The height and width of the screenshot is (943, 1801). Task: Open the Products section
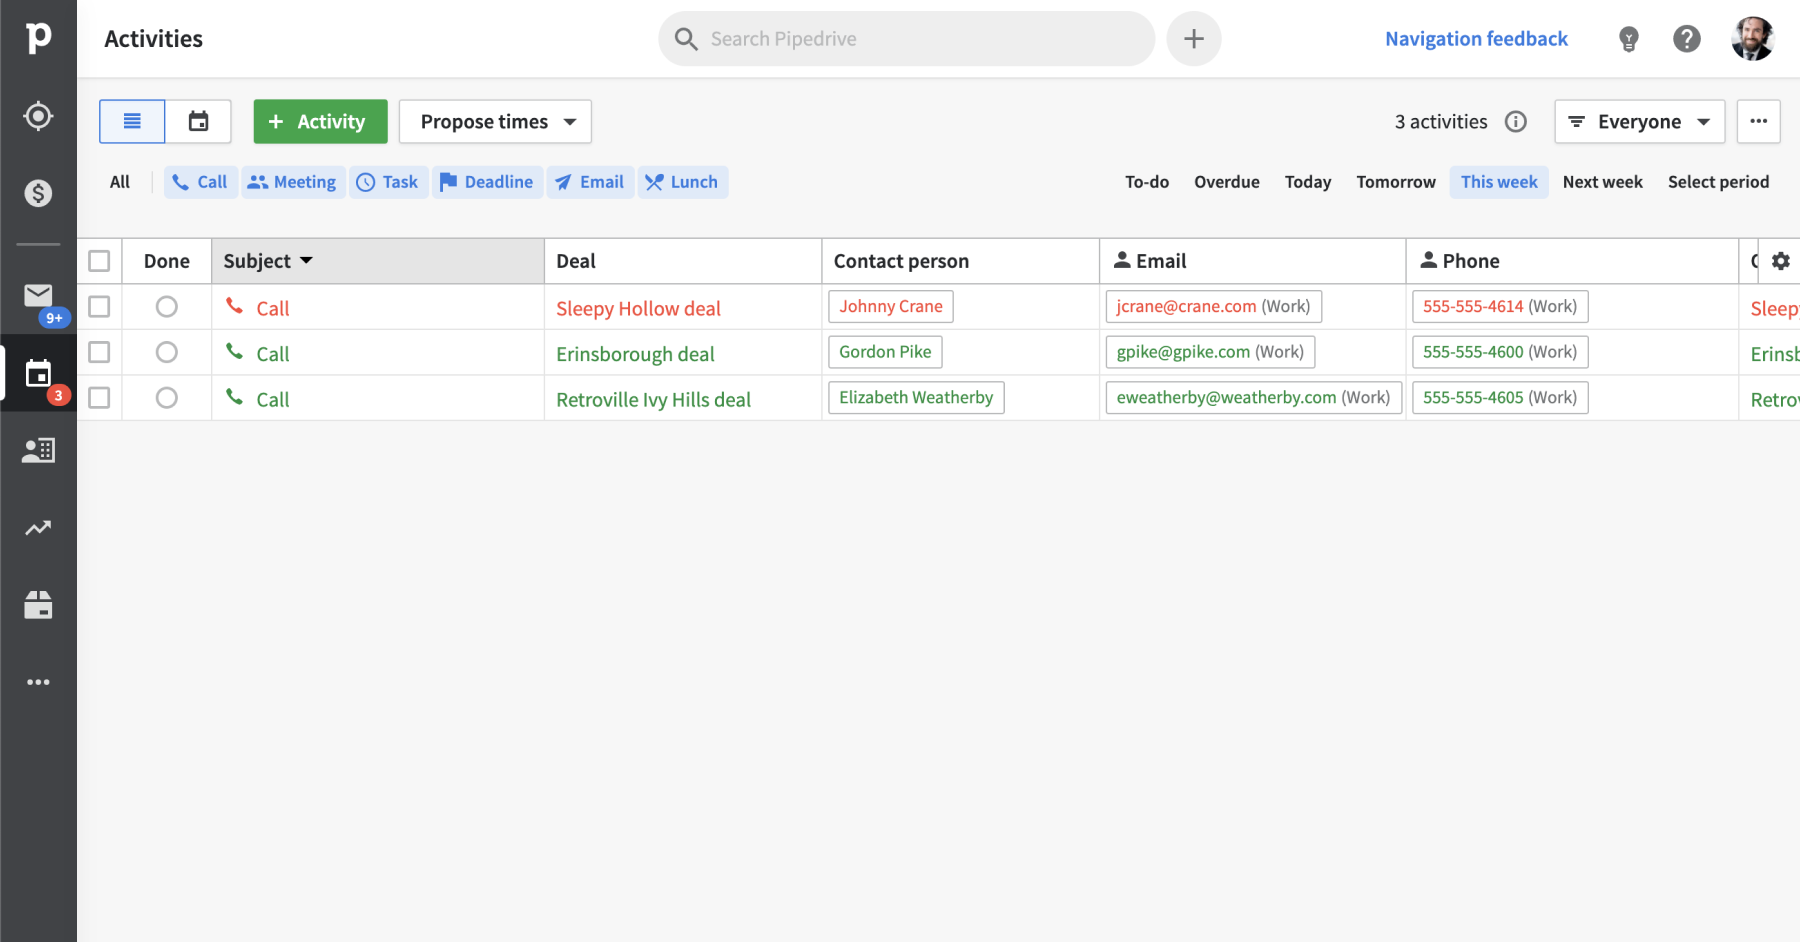[x=38, y=604]
